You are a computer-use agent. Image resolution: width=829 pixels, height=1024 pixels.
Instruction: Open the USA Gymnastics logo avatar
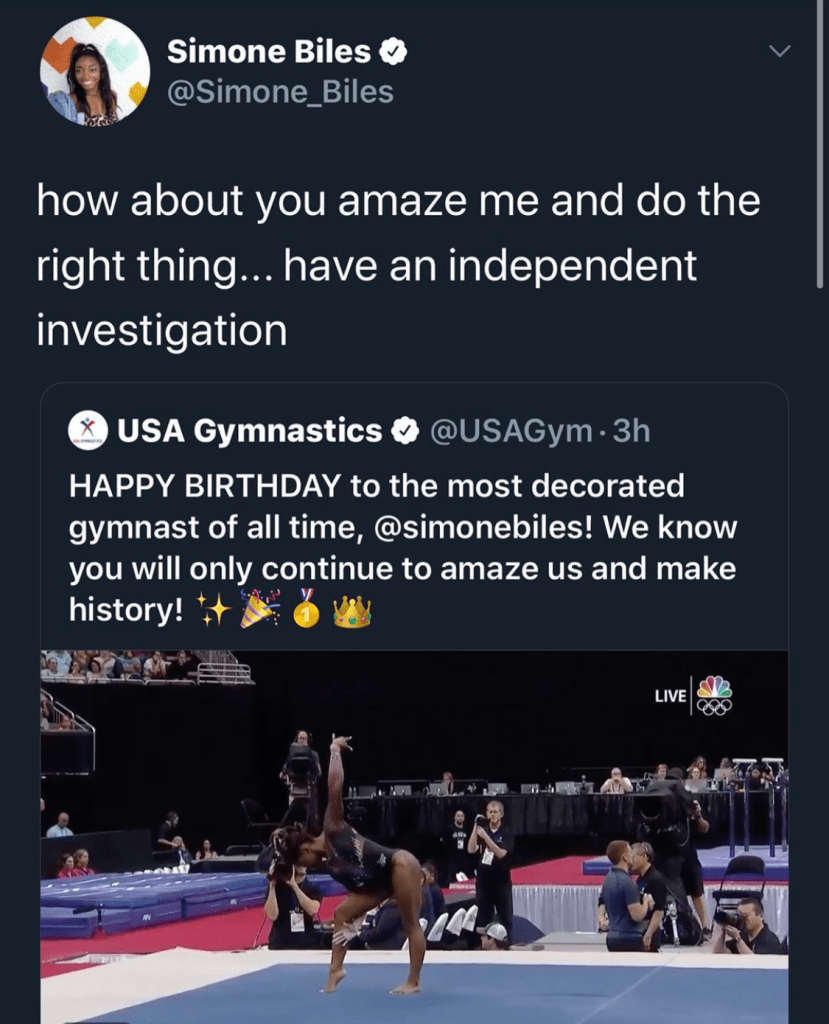coord(88,431)
